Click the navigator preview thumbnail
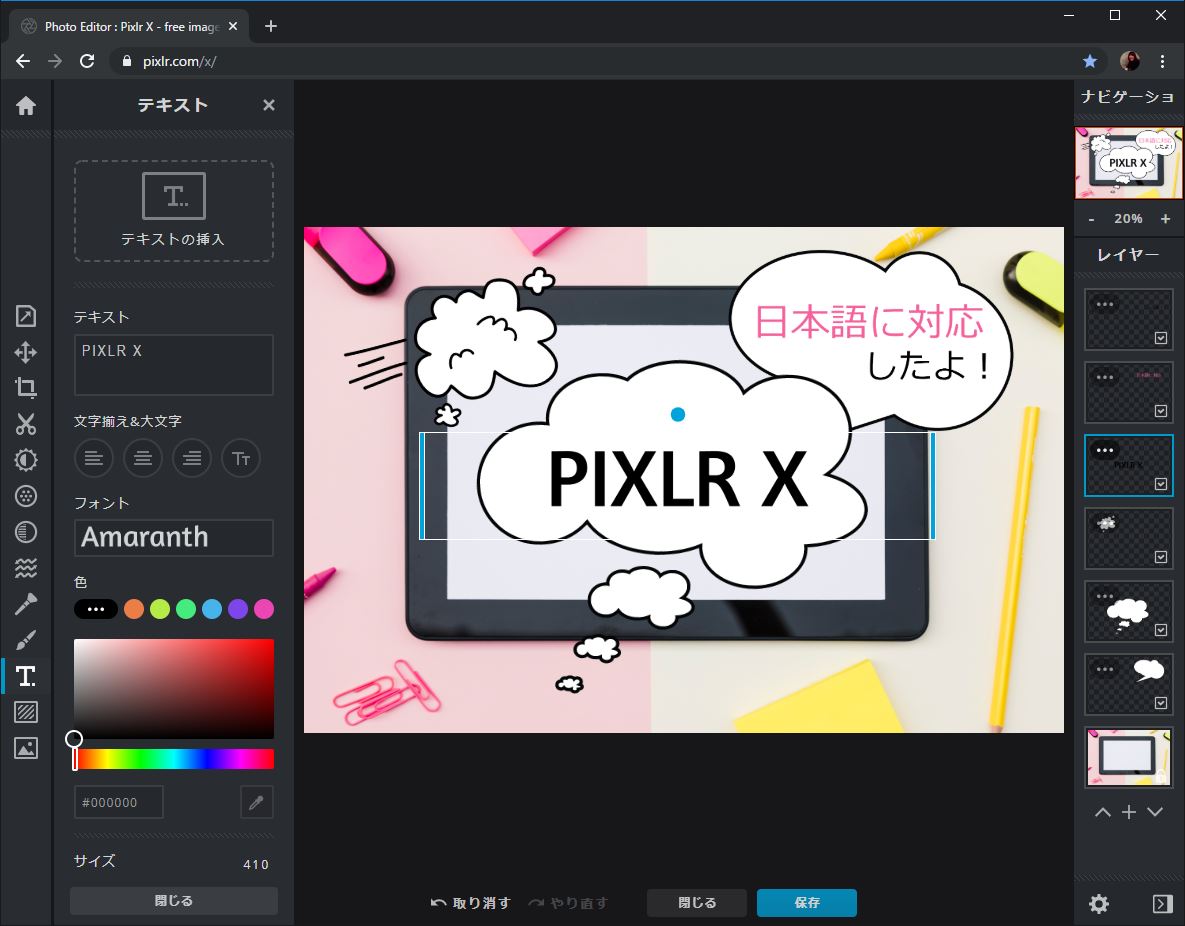The height and width of the screenshot is (926, 1185). pyautogui.click(x=1128, y=163)
